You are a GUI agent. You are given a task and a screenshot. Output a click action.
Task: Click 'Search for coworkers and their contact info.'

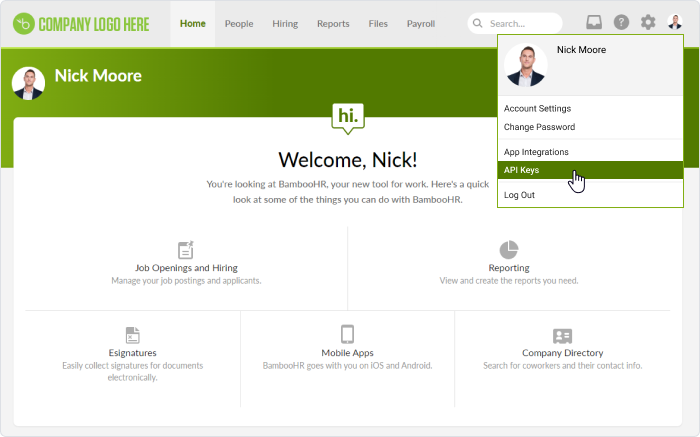(562, 366)
